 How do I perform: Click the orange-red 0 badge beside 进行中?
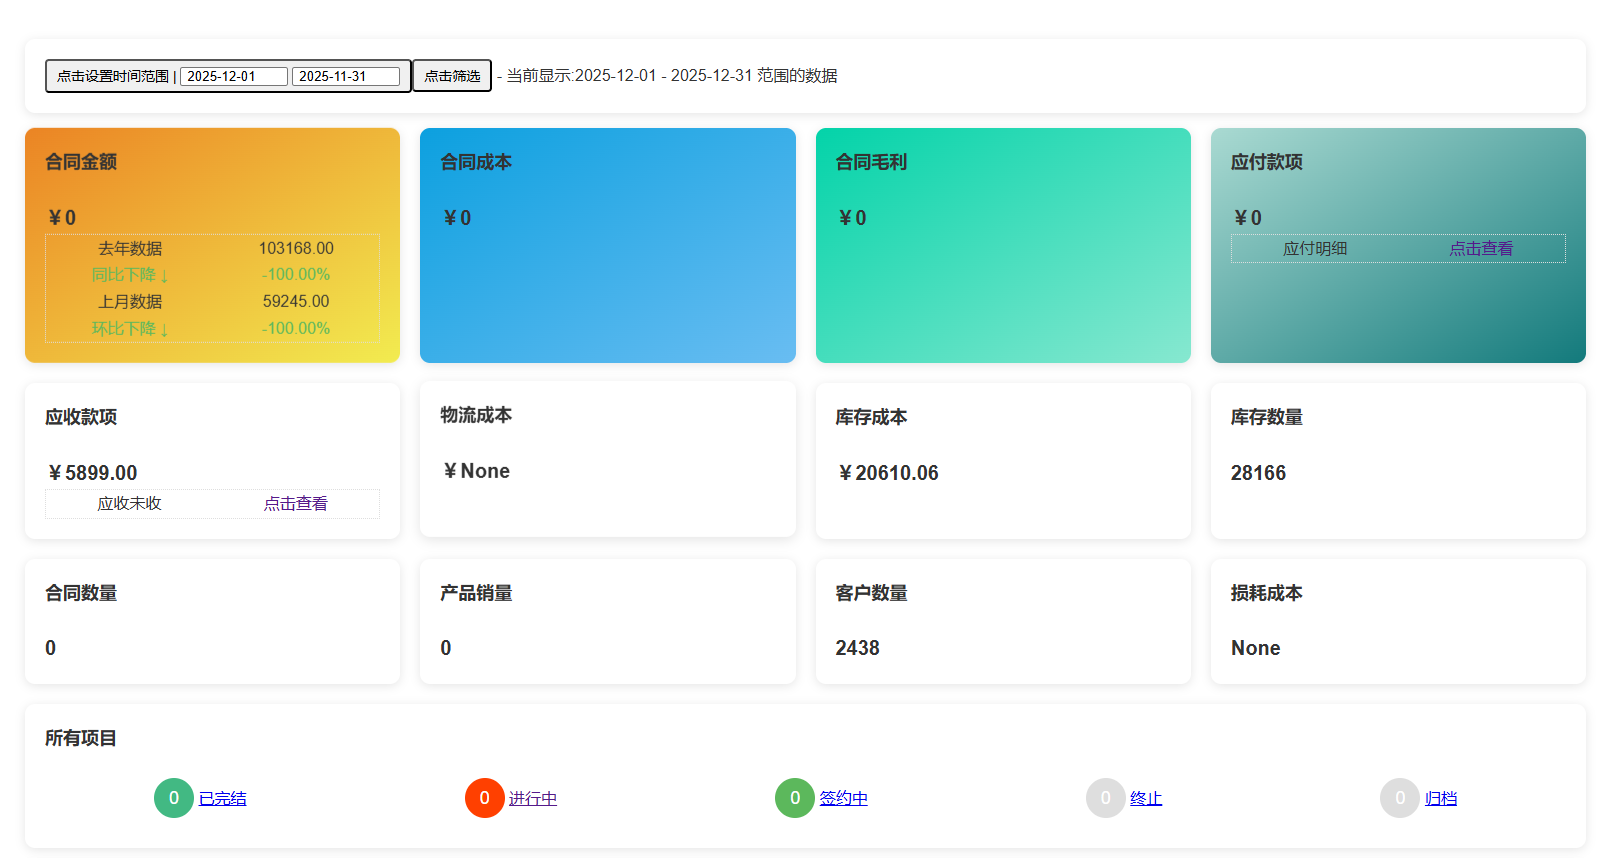(x=484, y=798)
